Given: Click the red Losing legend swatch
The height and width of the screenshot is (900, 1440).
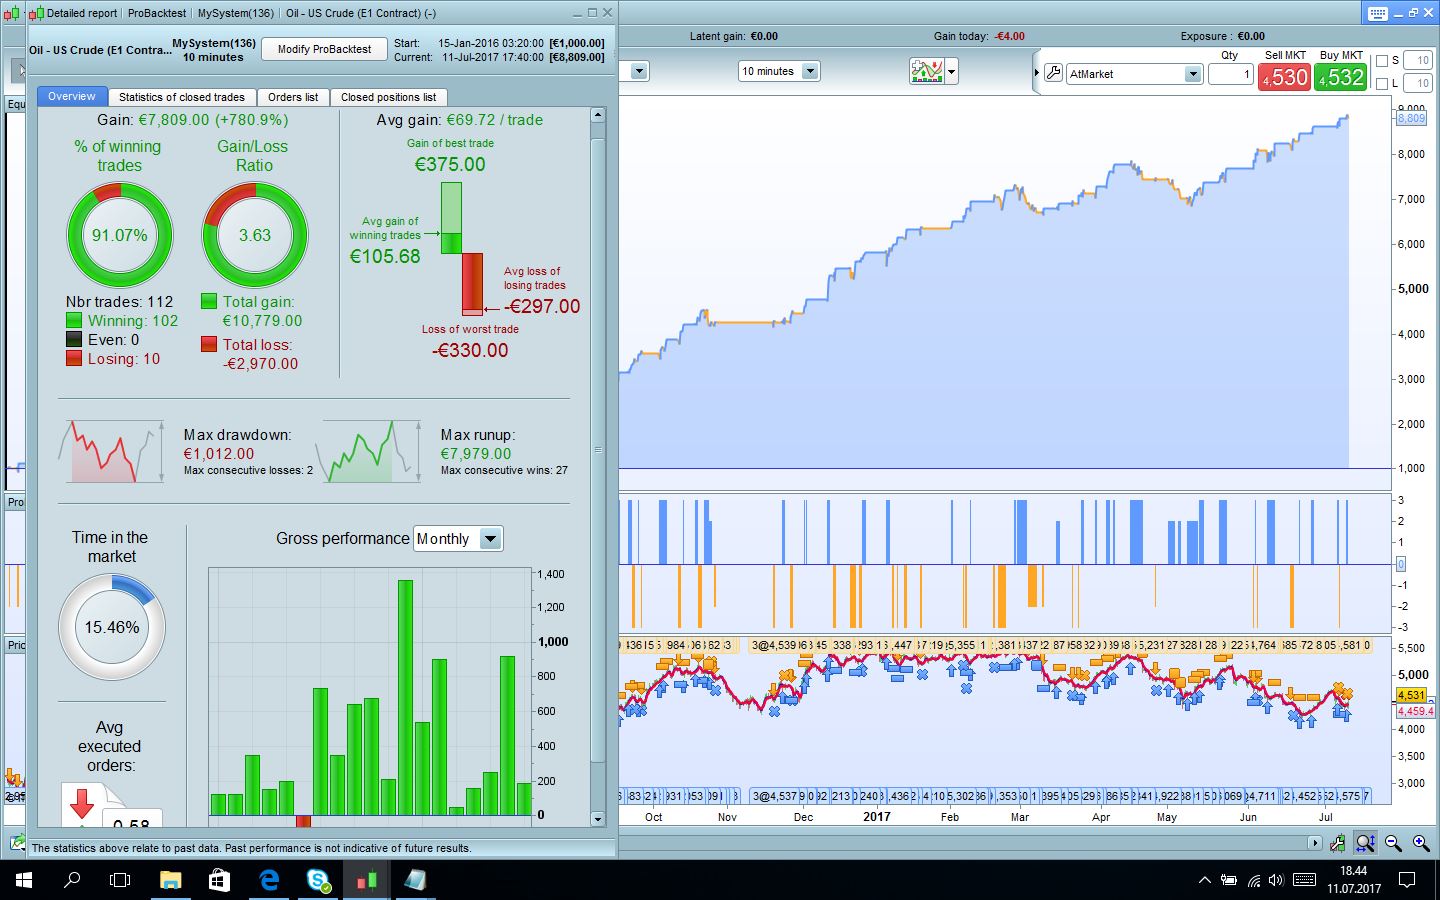Looking at the screenshot, I should point(74,359).
